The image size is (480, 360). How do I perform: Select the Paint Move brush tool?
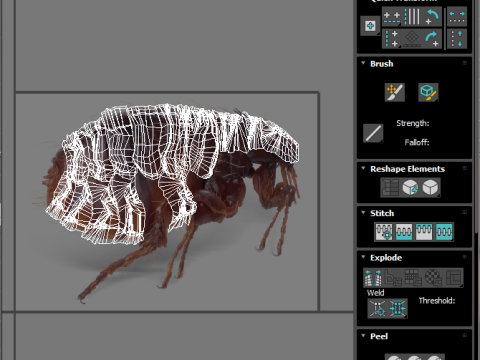click(x=395, y=92)
